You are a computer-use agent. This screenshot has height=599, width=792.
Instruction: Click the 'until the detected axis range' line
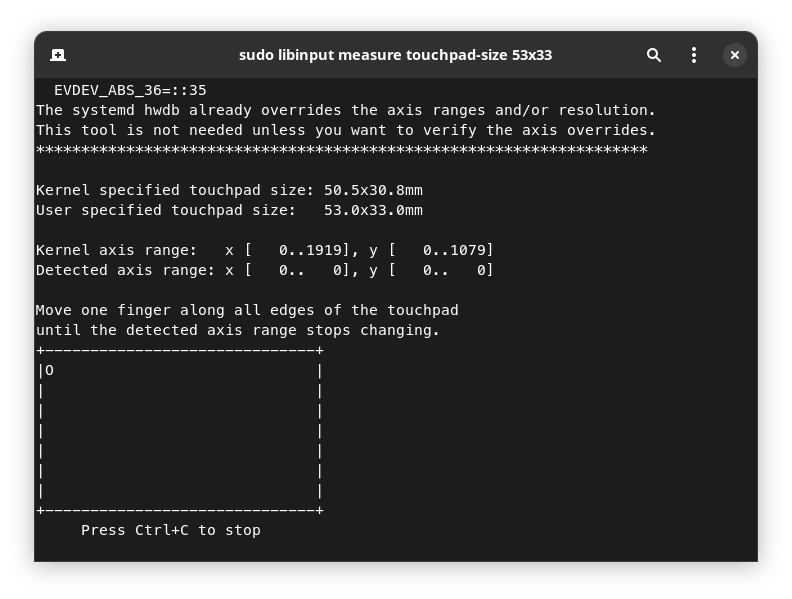click(x=238, y=330)
